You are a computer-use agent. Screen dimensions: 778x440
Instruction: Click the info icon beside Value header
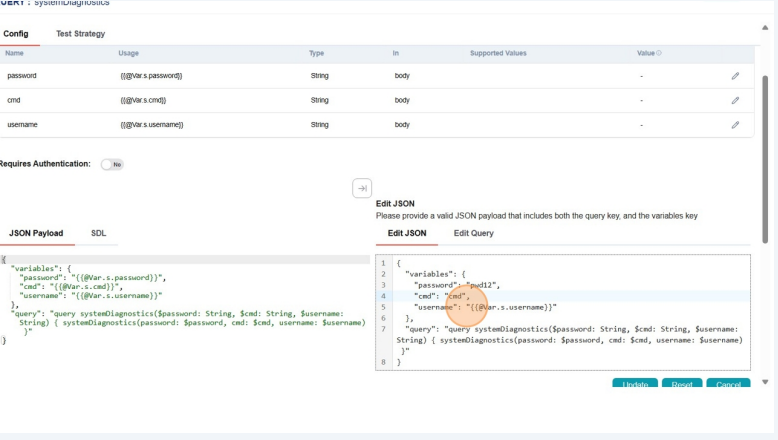point(659,53)
